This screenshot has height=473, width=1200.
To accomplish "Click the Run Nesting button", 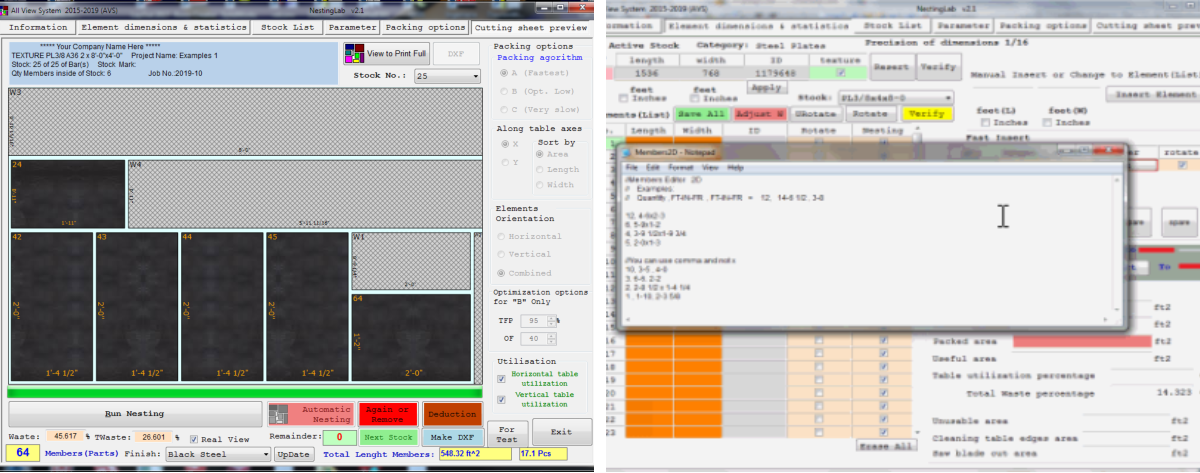I will tap(134, 413).
